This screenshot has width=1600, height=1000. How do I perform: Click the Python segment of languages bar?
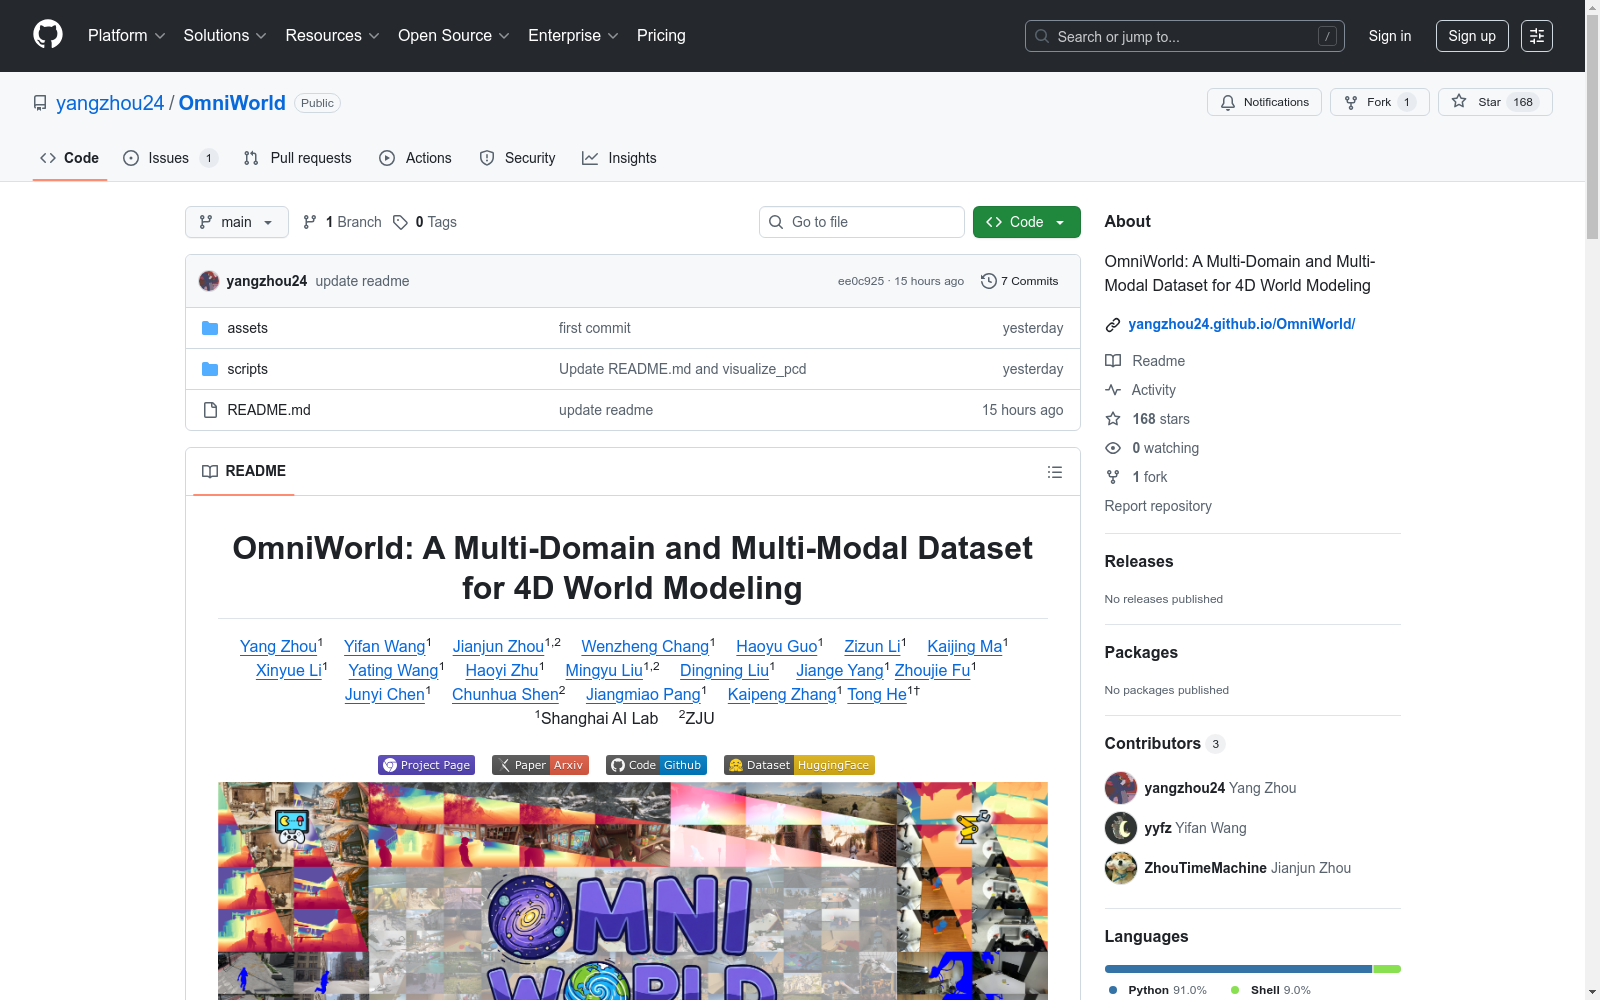(x=1237, y=969)
